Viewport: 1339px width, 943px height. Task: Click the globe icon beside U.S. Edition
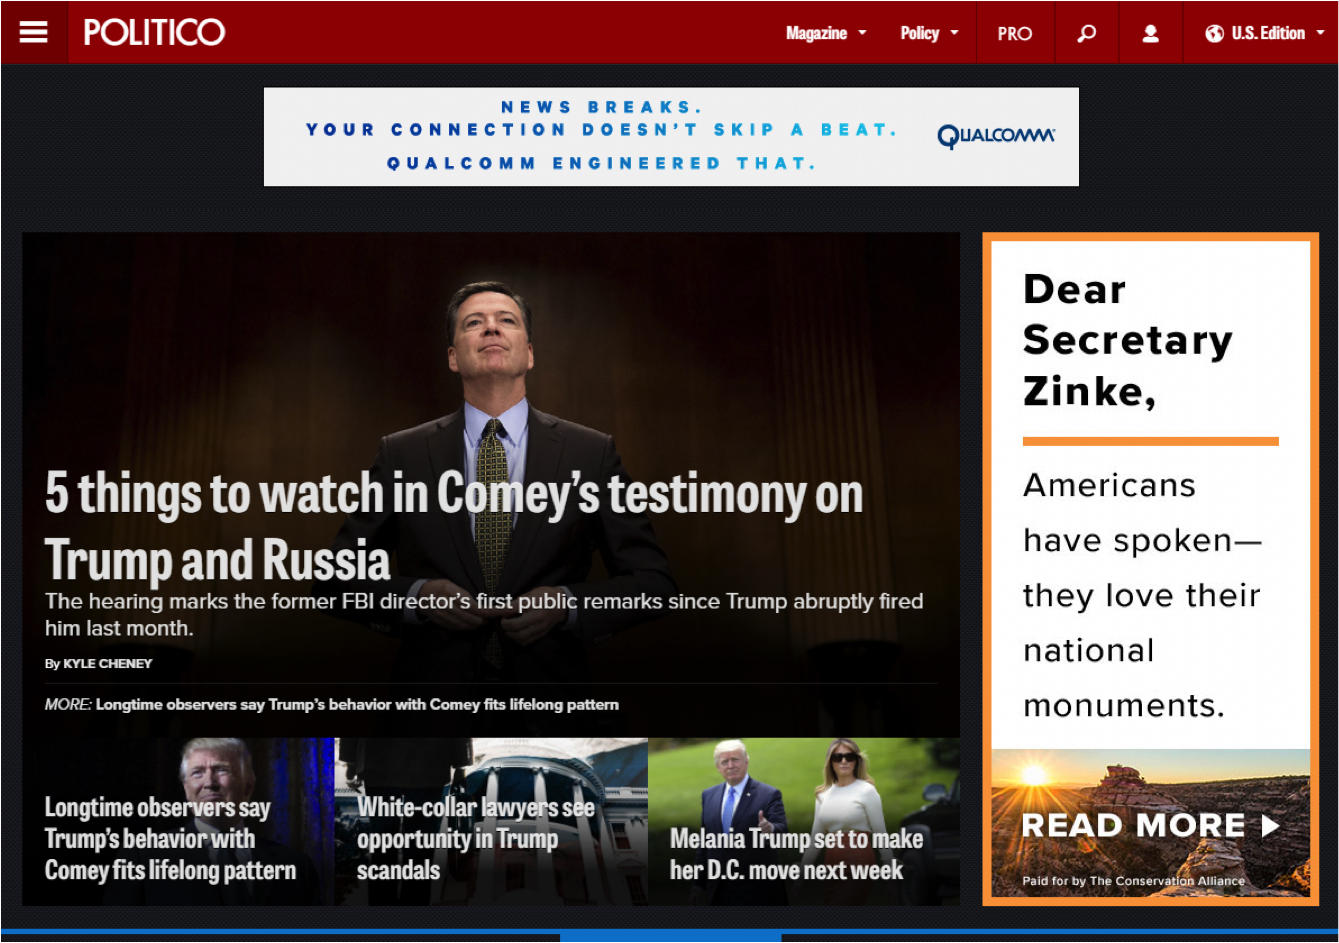(x=1214, y=34)
